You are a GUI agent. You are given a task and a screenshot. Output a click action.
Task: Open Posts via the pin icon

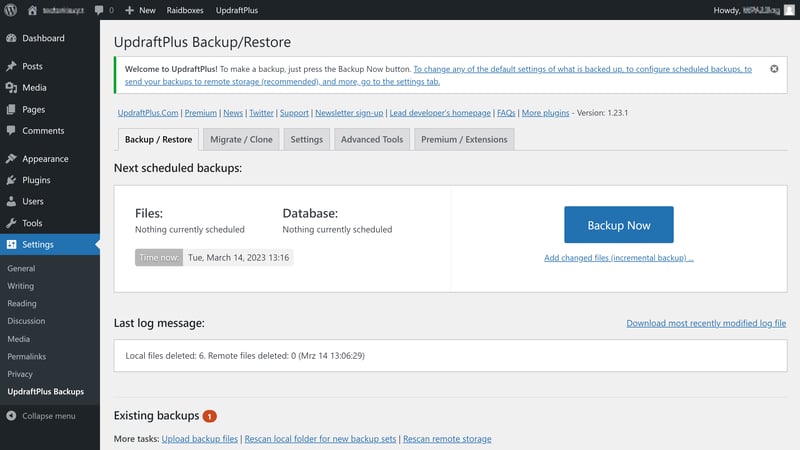tap(11, 66)
